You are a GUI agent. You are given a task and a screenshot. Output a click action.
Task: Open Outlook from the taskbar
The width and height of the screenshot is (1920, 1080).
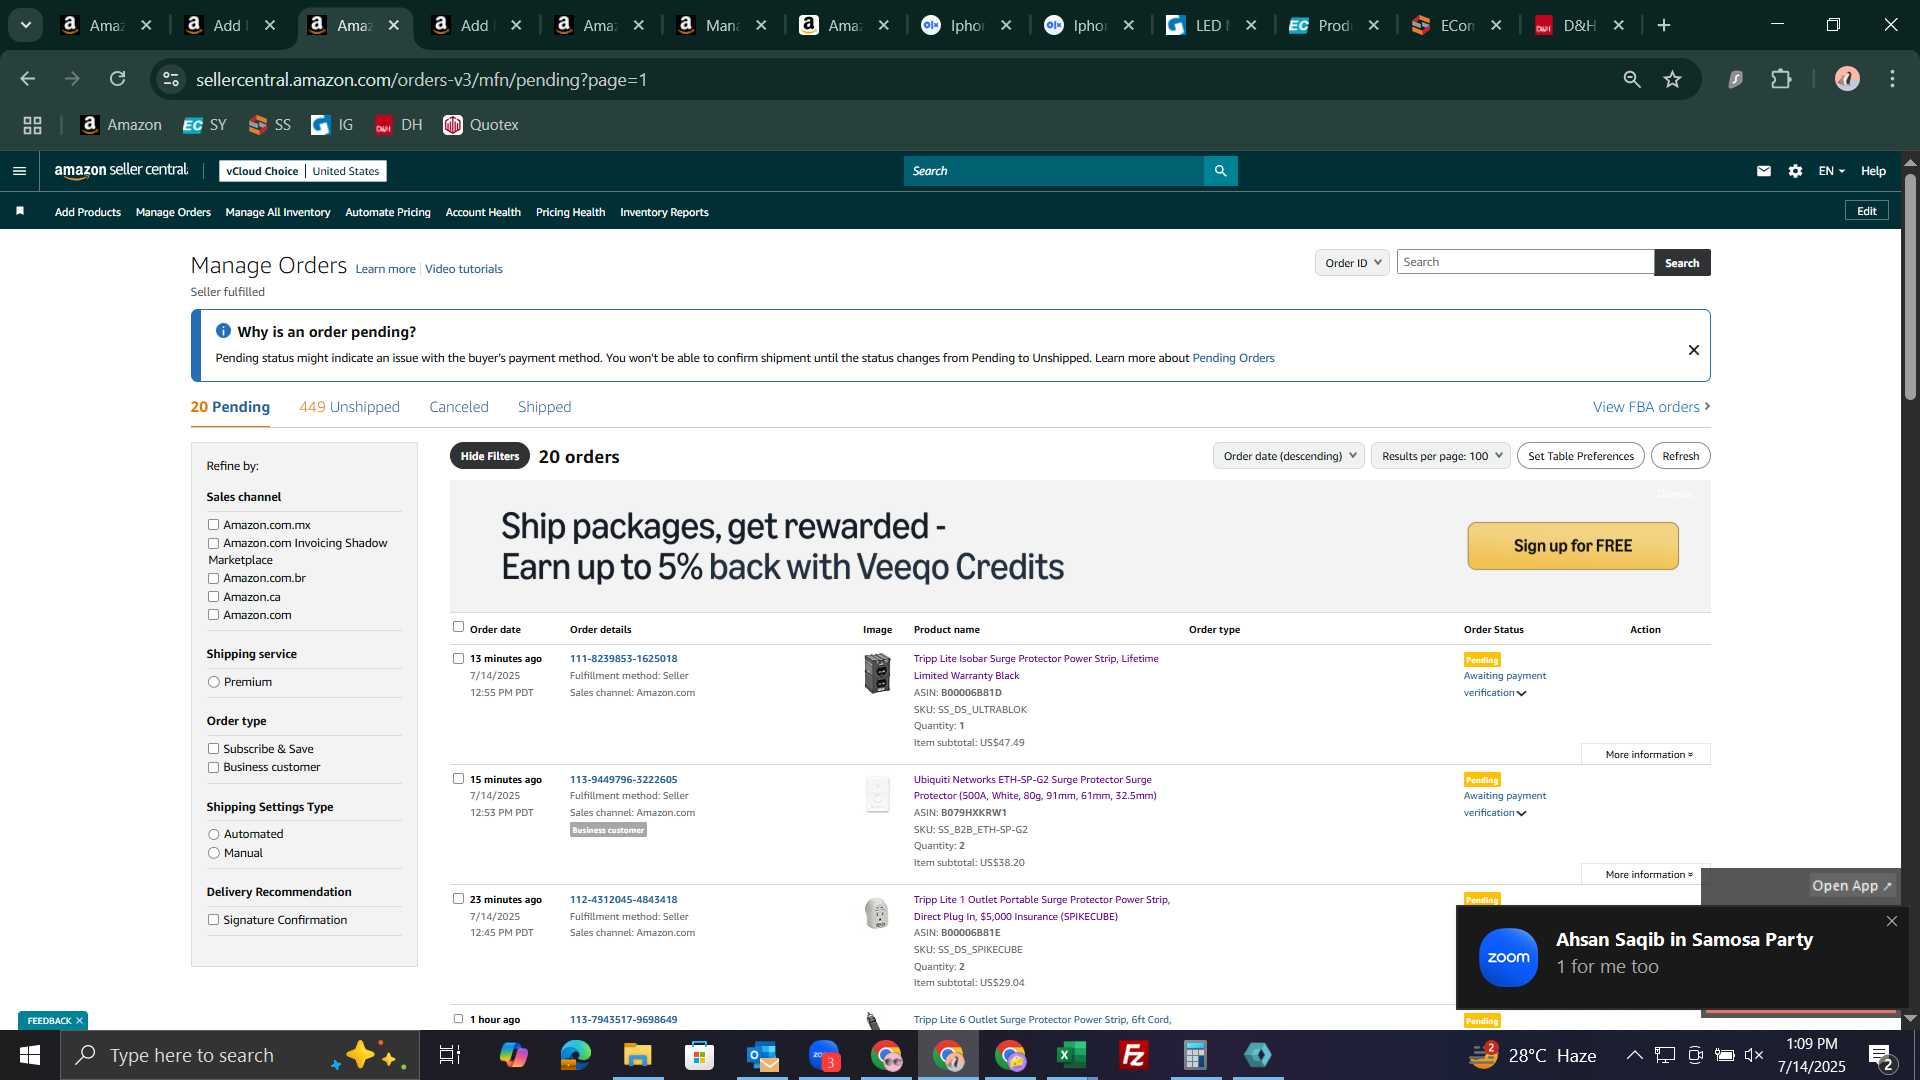(762, 1055)
